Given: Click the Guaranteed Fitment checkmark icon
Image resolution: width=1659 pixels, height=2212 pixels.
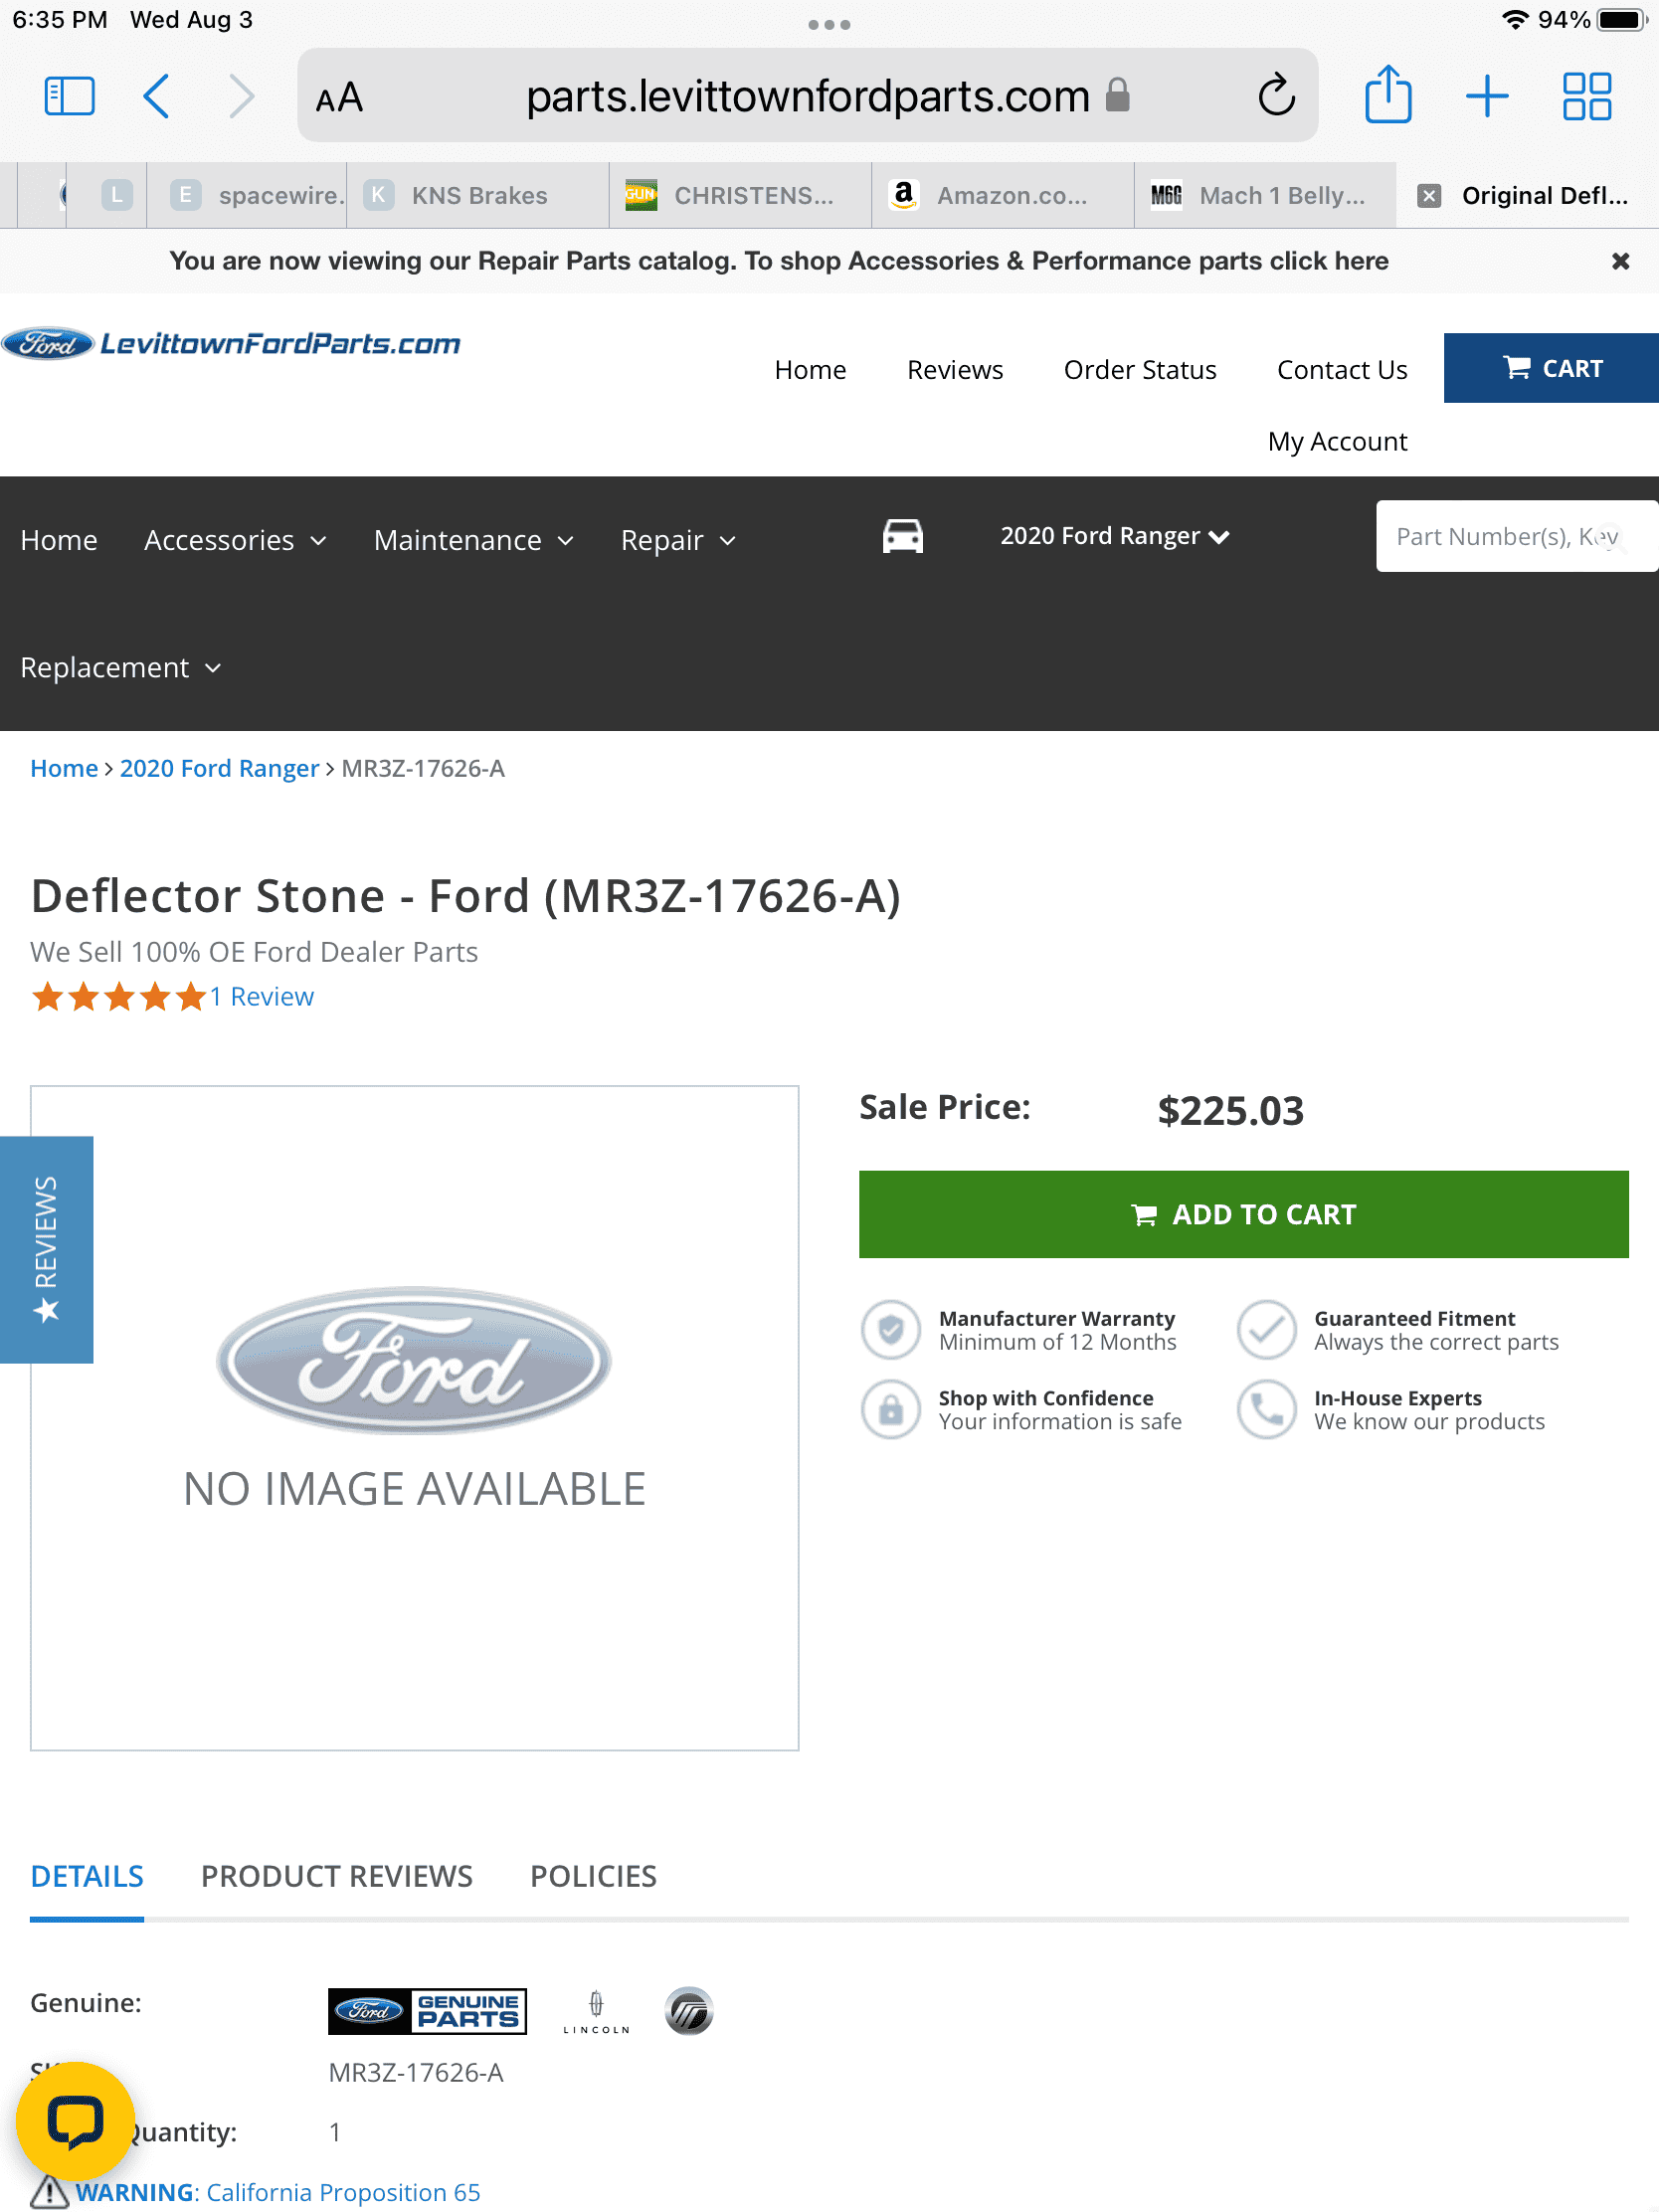Looking at the screenshot, I should (1266, 1329).
